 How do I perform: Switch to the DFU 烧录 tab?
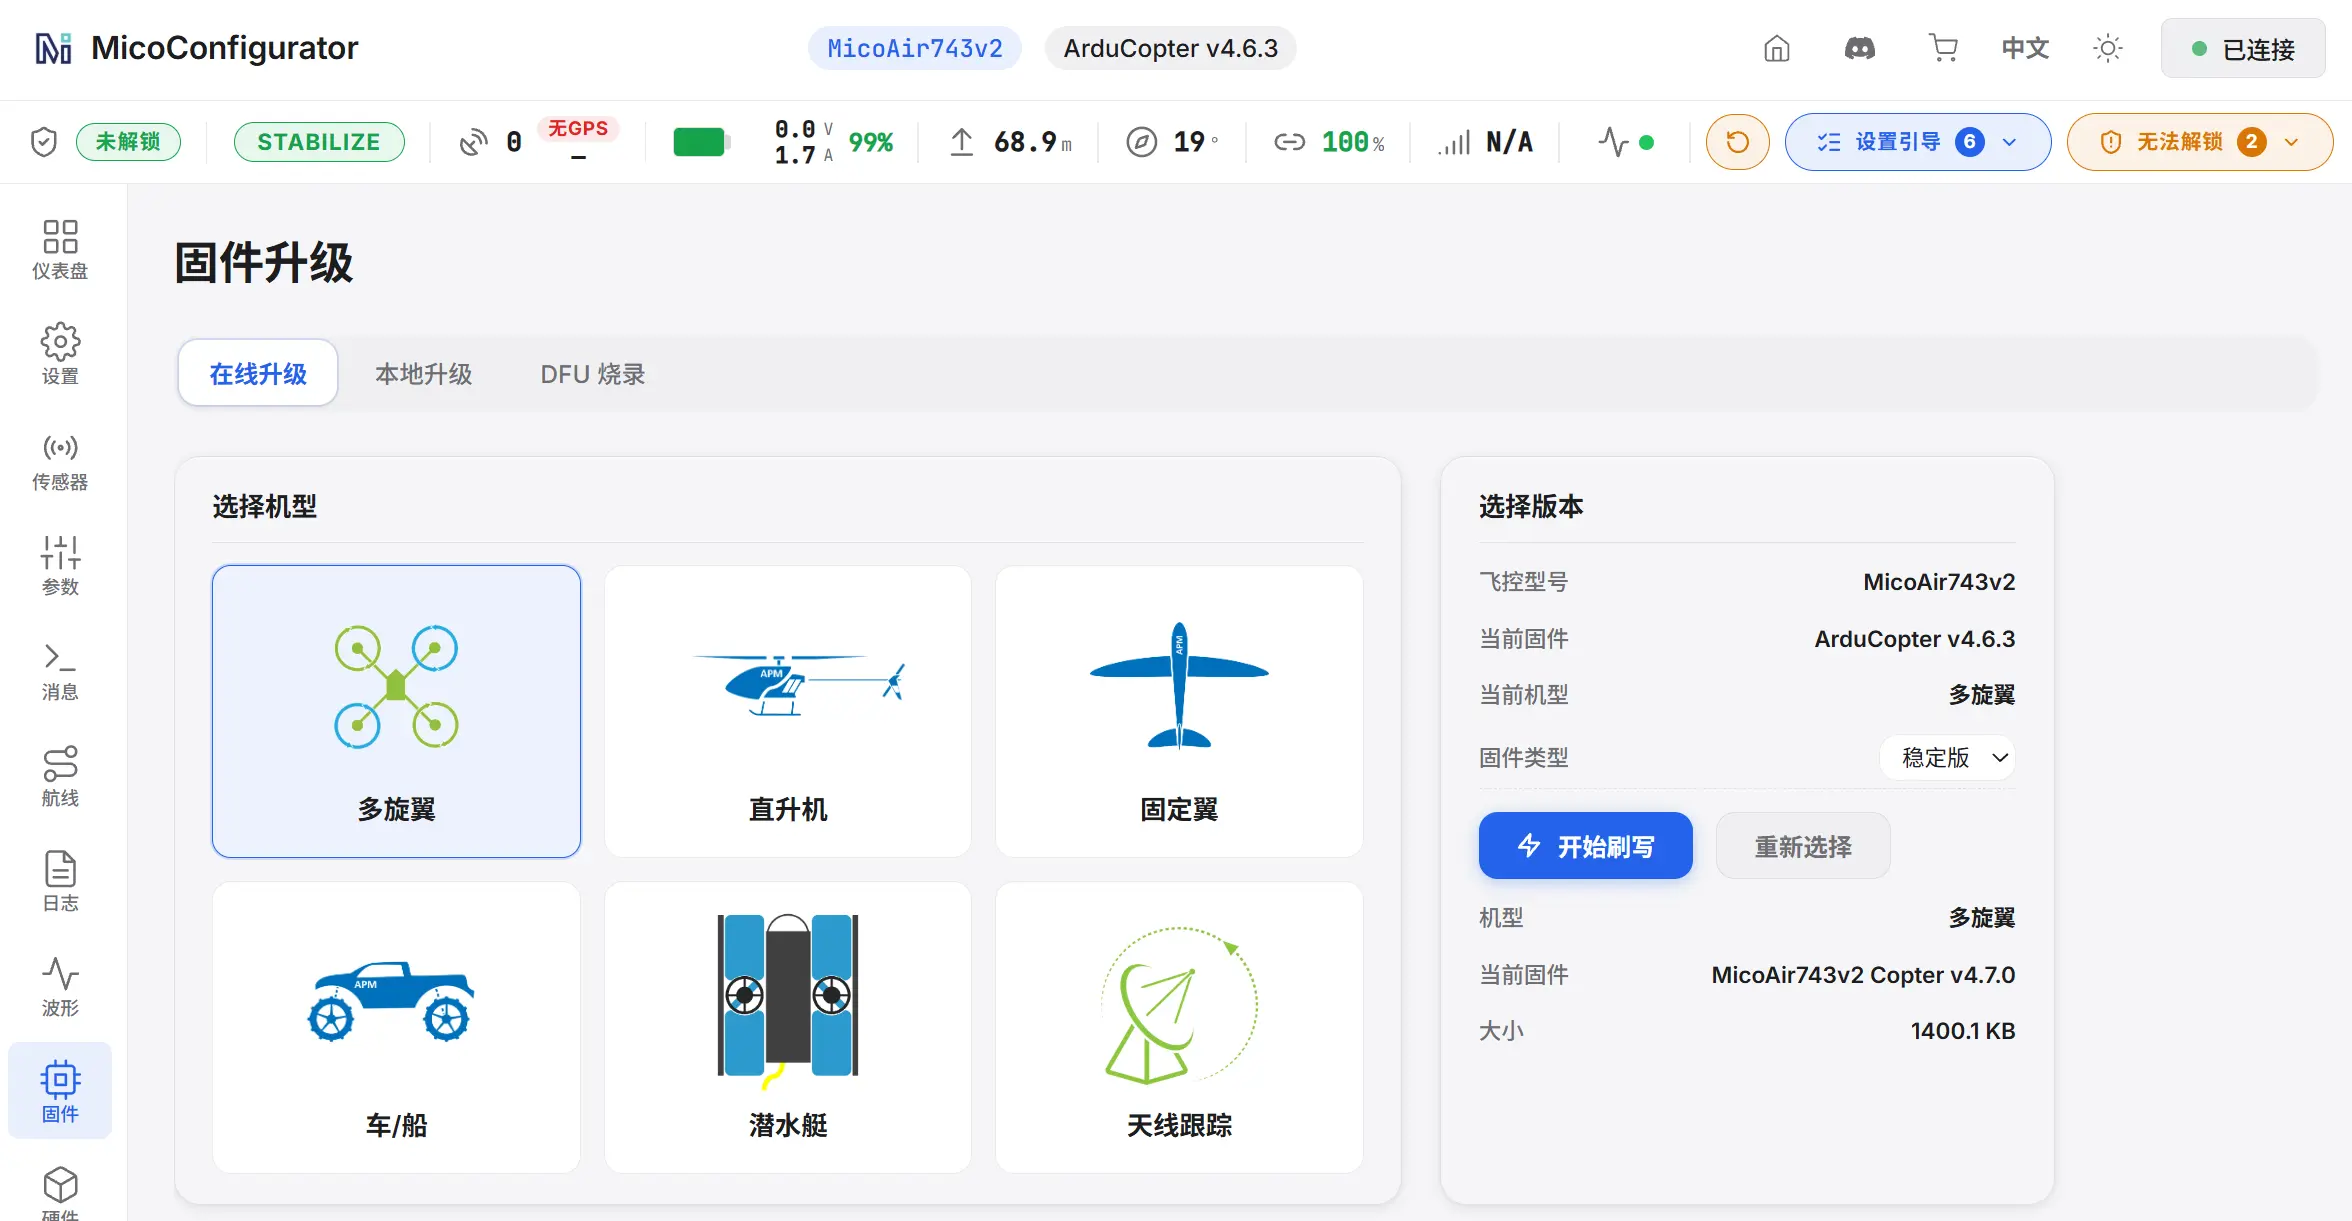pyautogui.click(x=593, y=373)
